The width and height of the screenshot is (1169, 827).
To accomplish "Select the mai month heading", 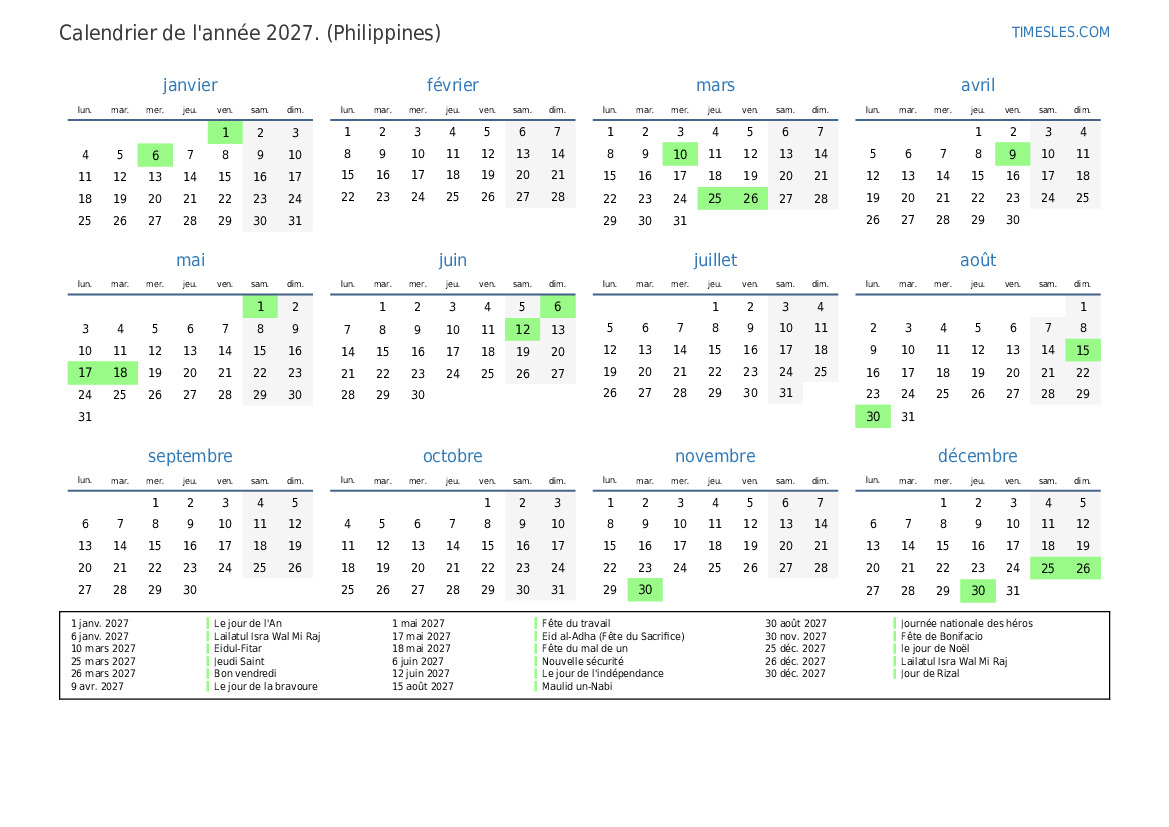I will (190, 260).
